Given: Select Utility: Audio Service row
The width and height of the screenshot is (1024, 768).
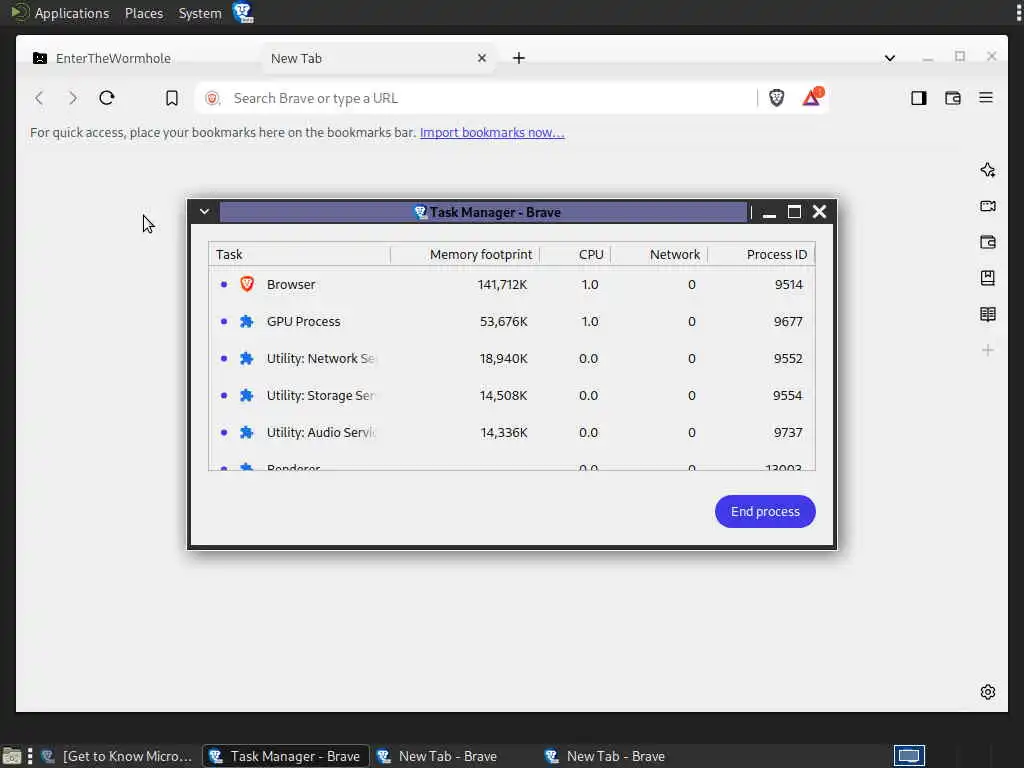Looking at the screenshot, I should coord(512,432).
